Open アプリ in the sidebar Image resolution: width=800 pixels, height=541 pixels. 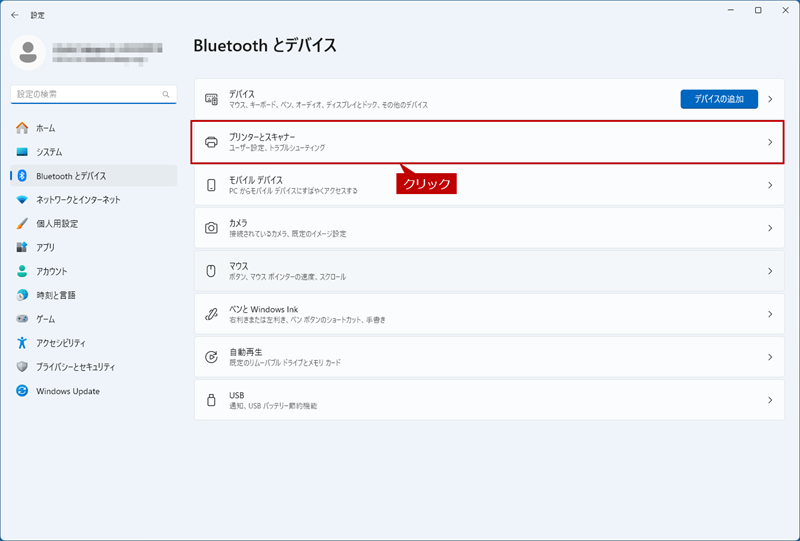click(94, 248)
